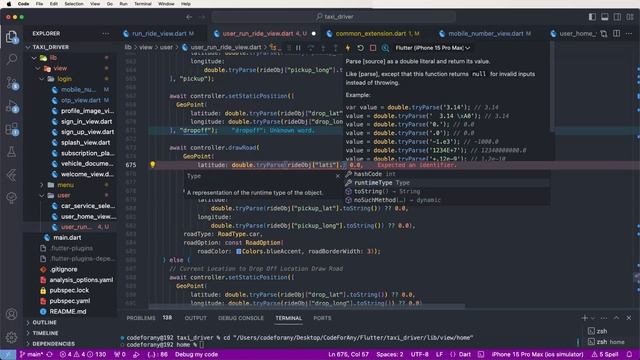Screen dimensions: 640x360
Task: Maximize the panel with the chevron up
Action: tap(616, 318)
